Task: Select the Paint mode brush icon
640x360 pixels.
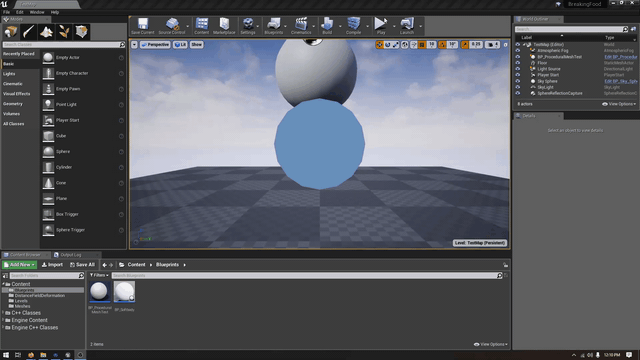Action: click(x=29, y=32)
